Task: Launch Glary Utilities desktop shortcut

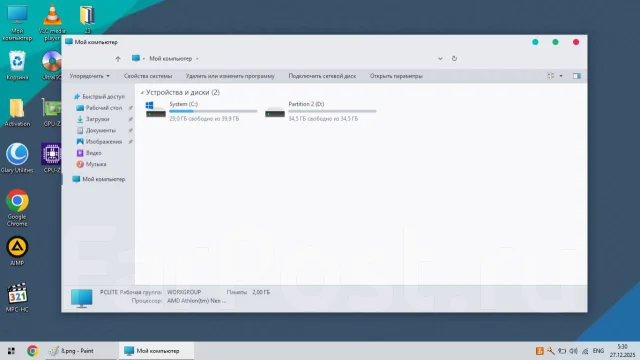Action: click(17, 158)
